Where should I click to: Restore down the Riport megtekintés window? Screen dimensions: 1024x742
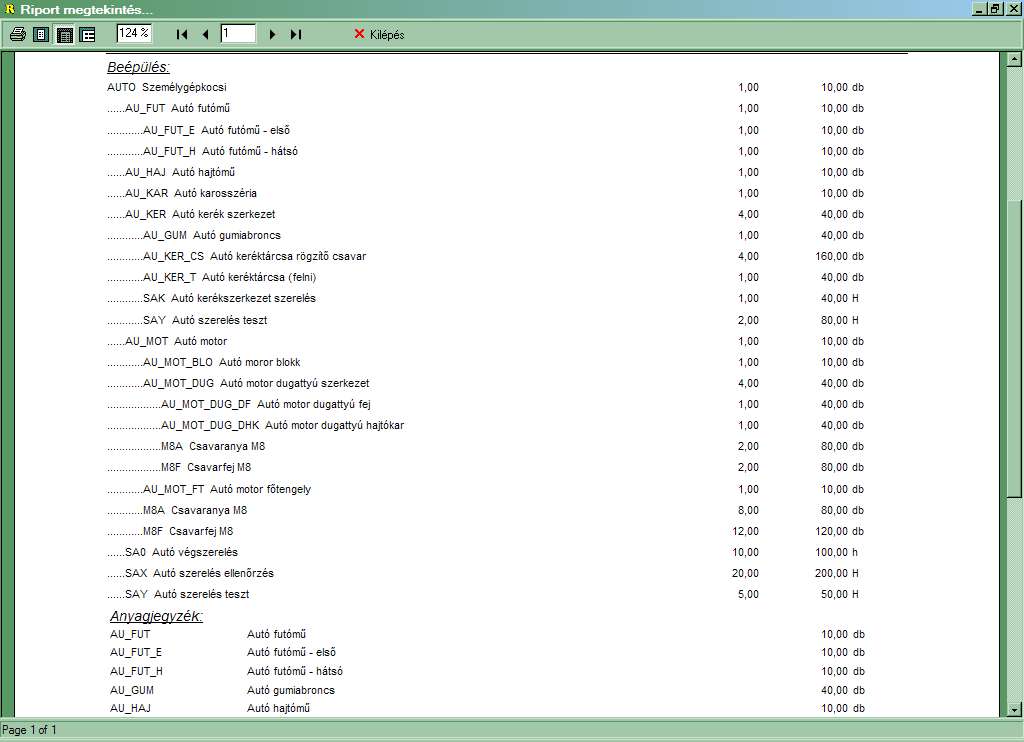[995, 9]
